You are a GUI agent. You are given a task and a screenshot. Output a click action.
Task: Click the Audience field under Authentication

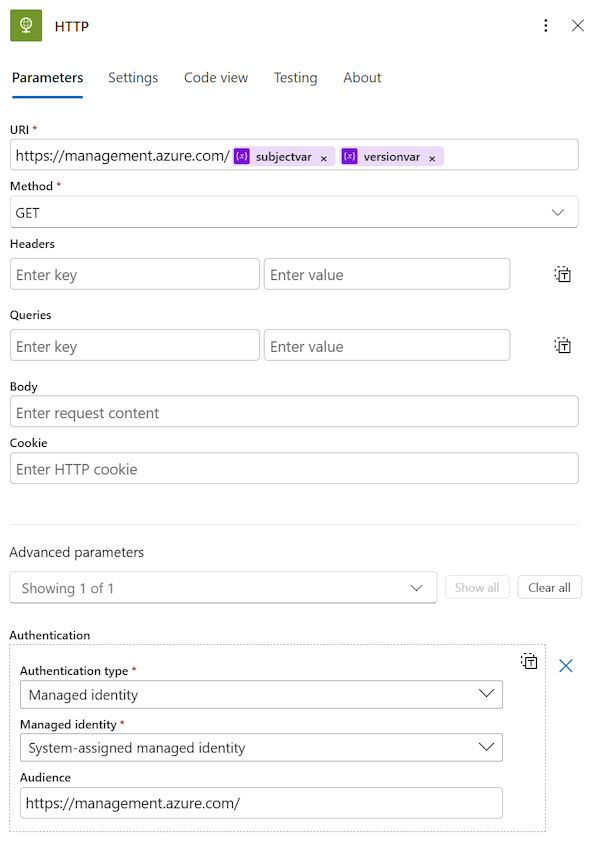pyautogui.click(x=261, y=803)
